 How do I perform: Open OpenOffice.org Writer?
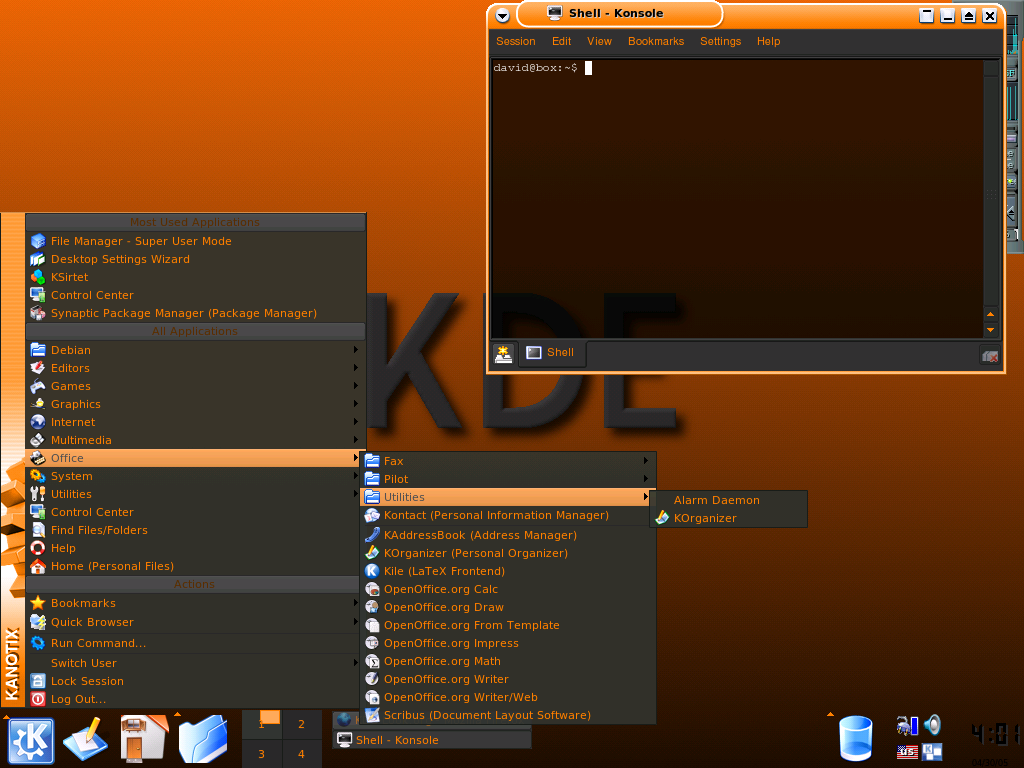pyautogui.click(x=507, y=679)
